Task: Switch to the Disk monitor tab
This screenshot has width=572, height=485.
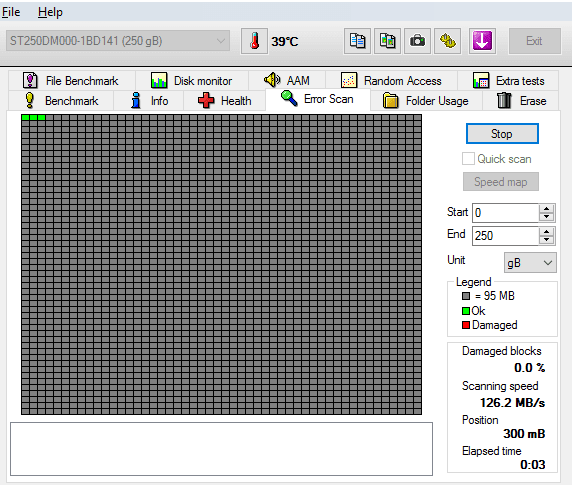Action: pos(192,81)
